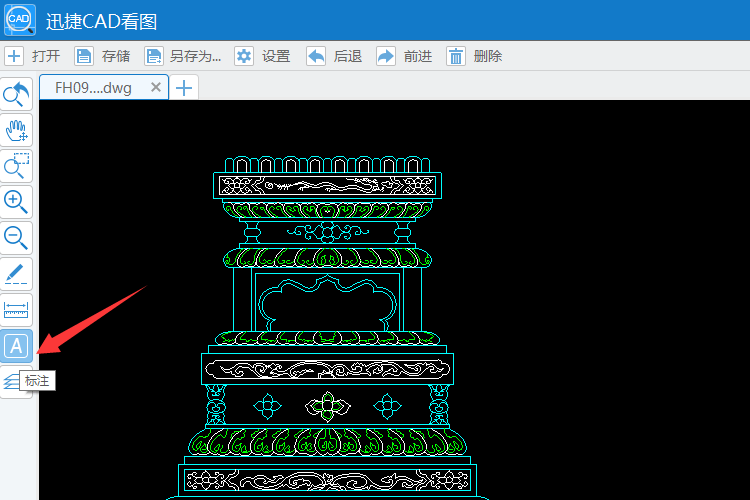Viewport: 750px width, 500px height.
Task: Click the 存储 save button
Action: click(102, 56)
